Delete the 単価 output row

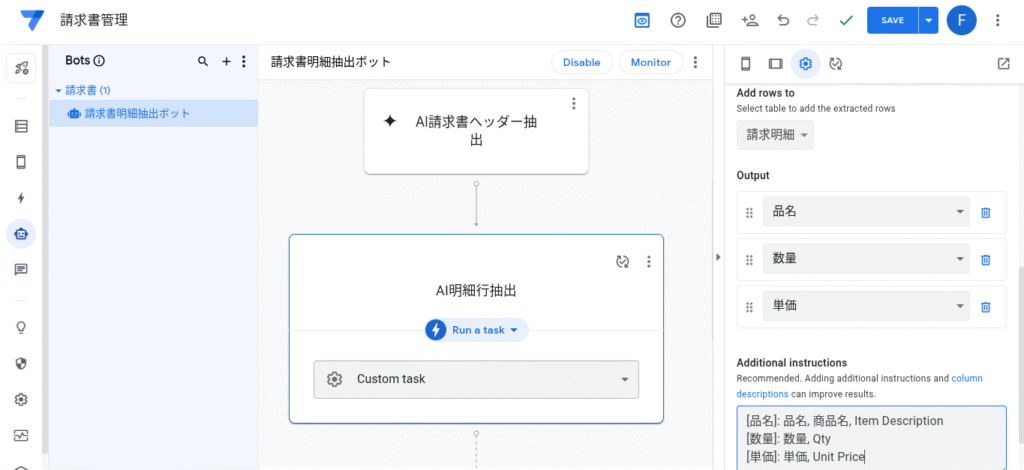pos(985,307)
